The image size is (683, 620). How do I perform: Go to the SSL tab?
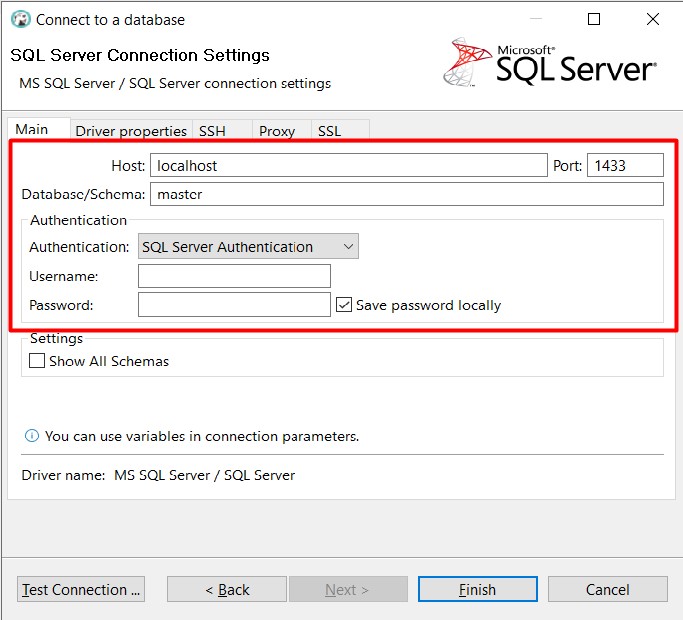pos(329,131)
